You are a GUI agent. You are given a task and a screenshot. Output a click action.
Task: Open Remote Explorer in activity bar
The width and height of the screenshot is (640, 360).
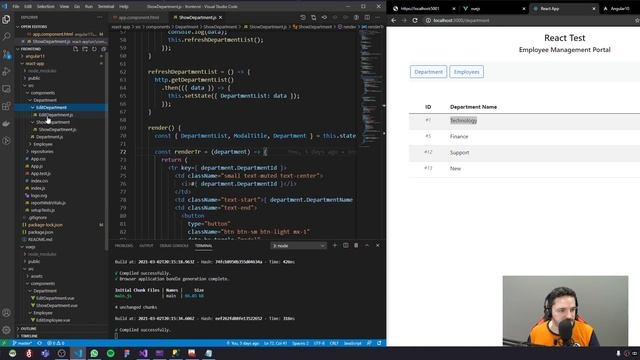6,89
